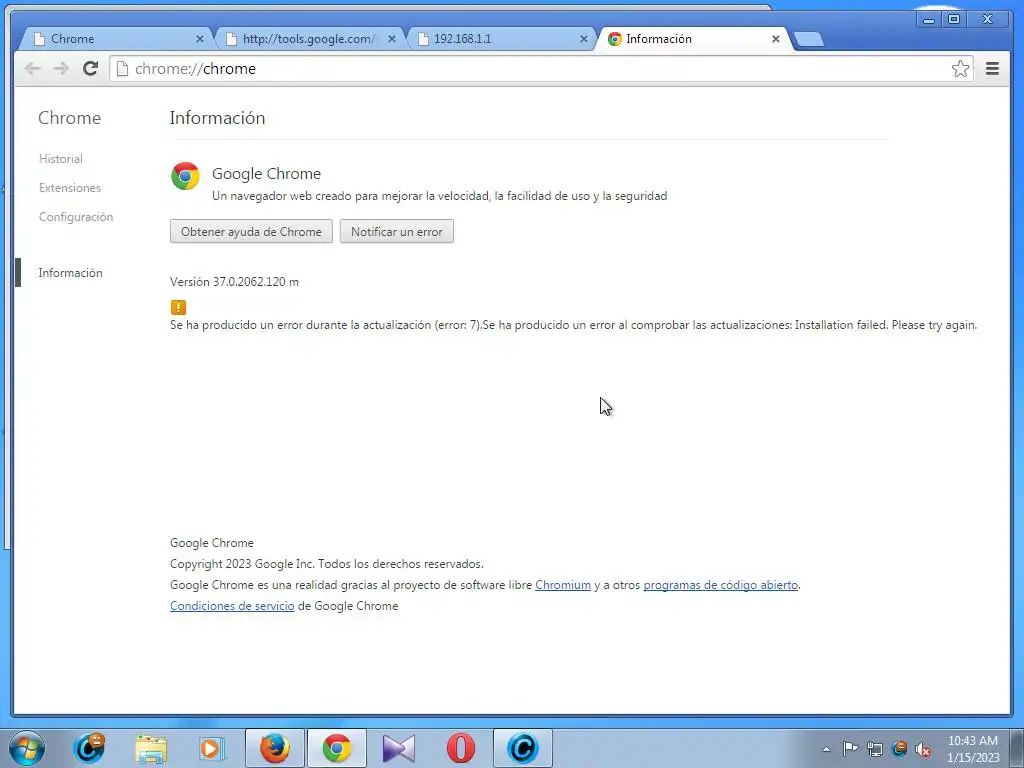Launch Windows Media Player from taskbar

[212, 748]
